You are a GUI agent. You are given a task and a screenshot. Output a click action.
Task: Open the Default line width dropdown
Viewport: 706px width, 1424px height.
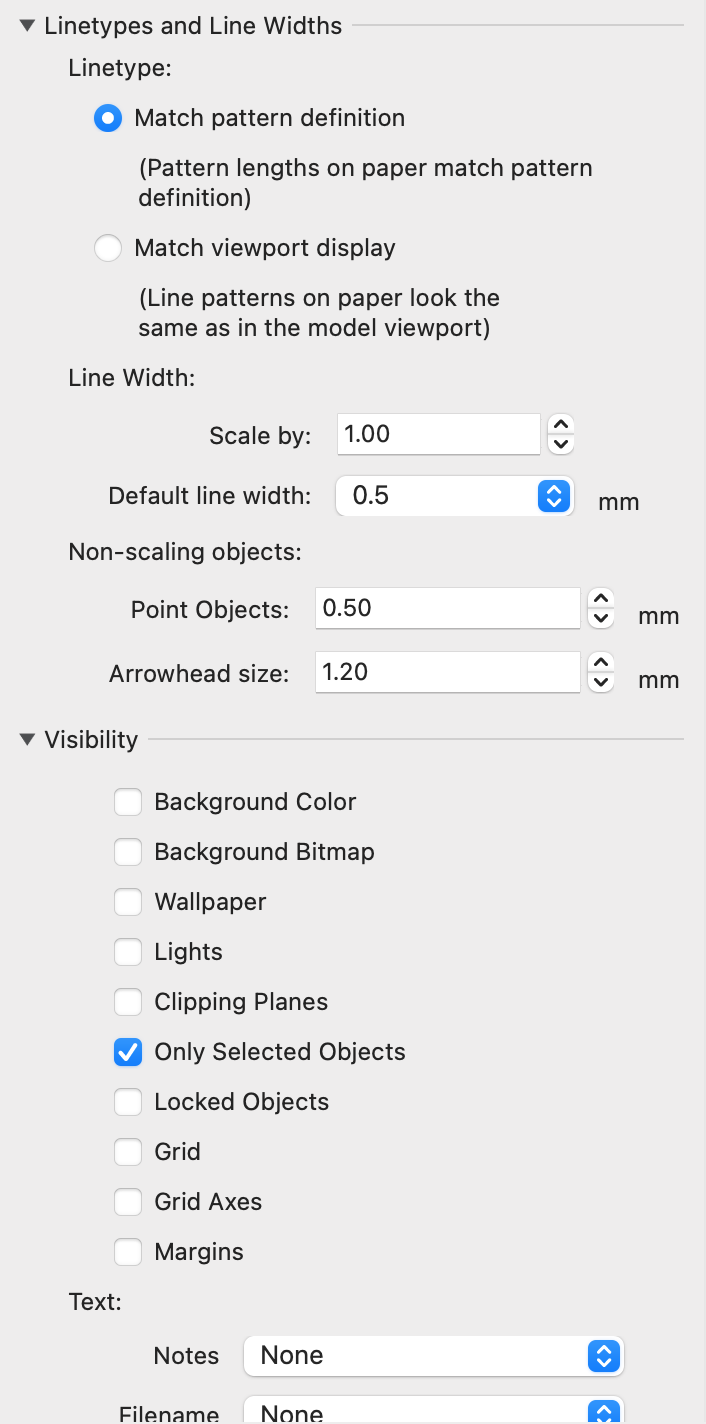(455, 496)
